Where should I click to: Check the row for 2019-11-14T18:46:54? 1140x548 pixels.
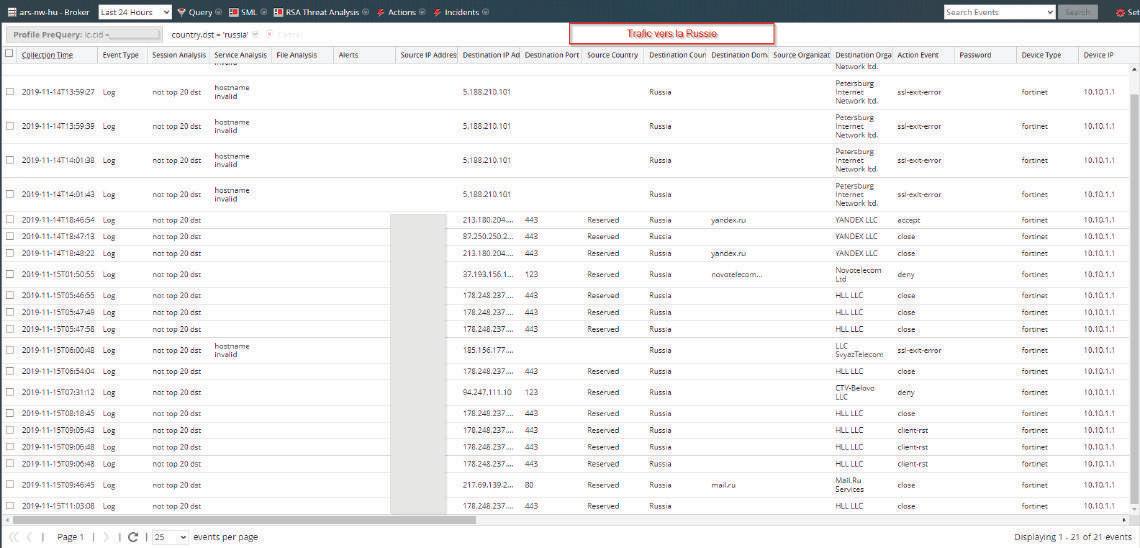point(9,219)
